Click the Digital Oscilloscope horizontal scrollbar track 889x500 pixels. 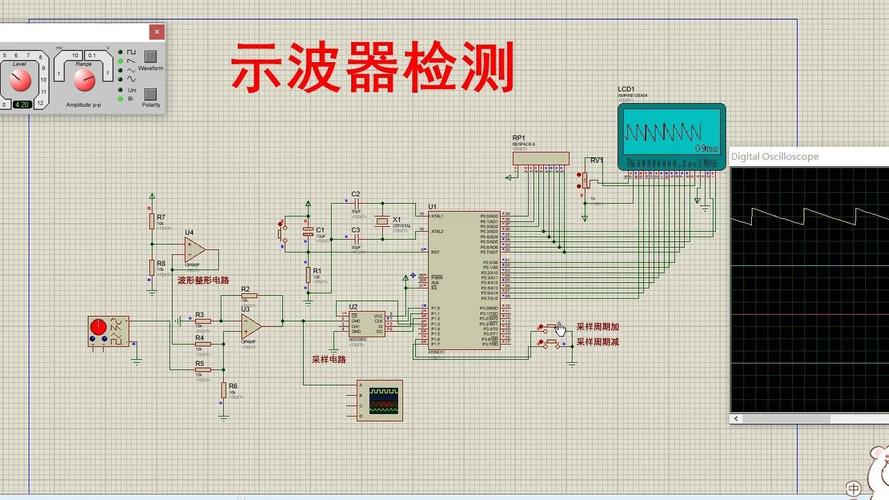(x=815, y=418)
